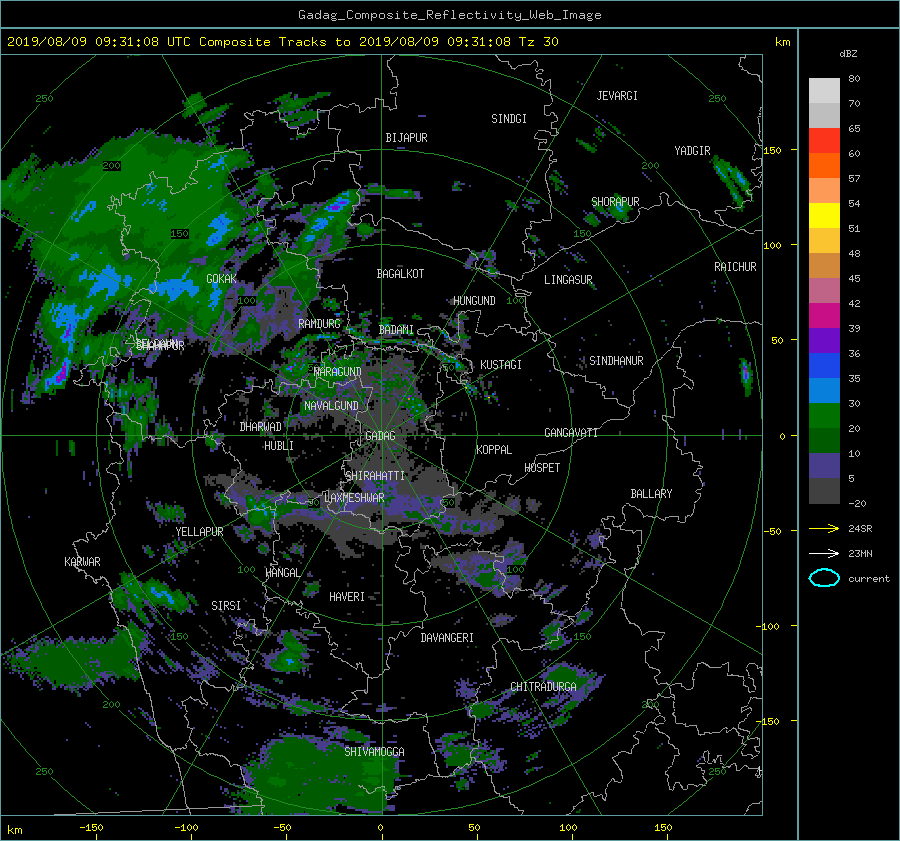Click the HUBLI city label
The image size is (900, 841).
[x=279, y=445]
